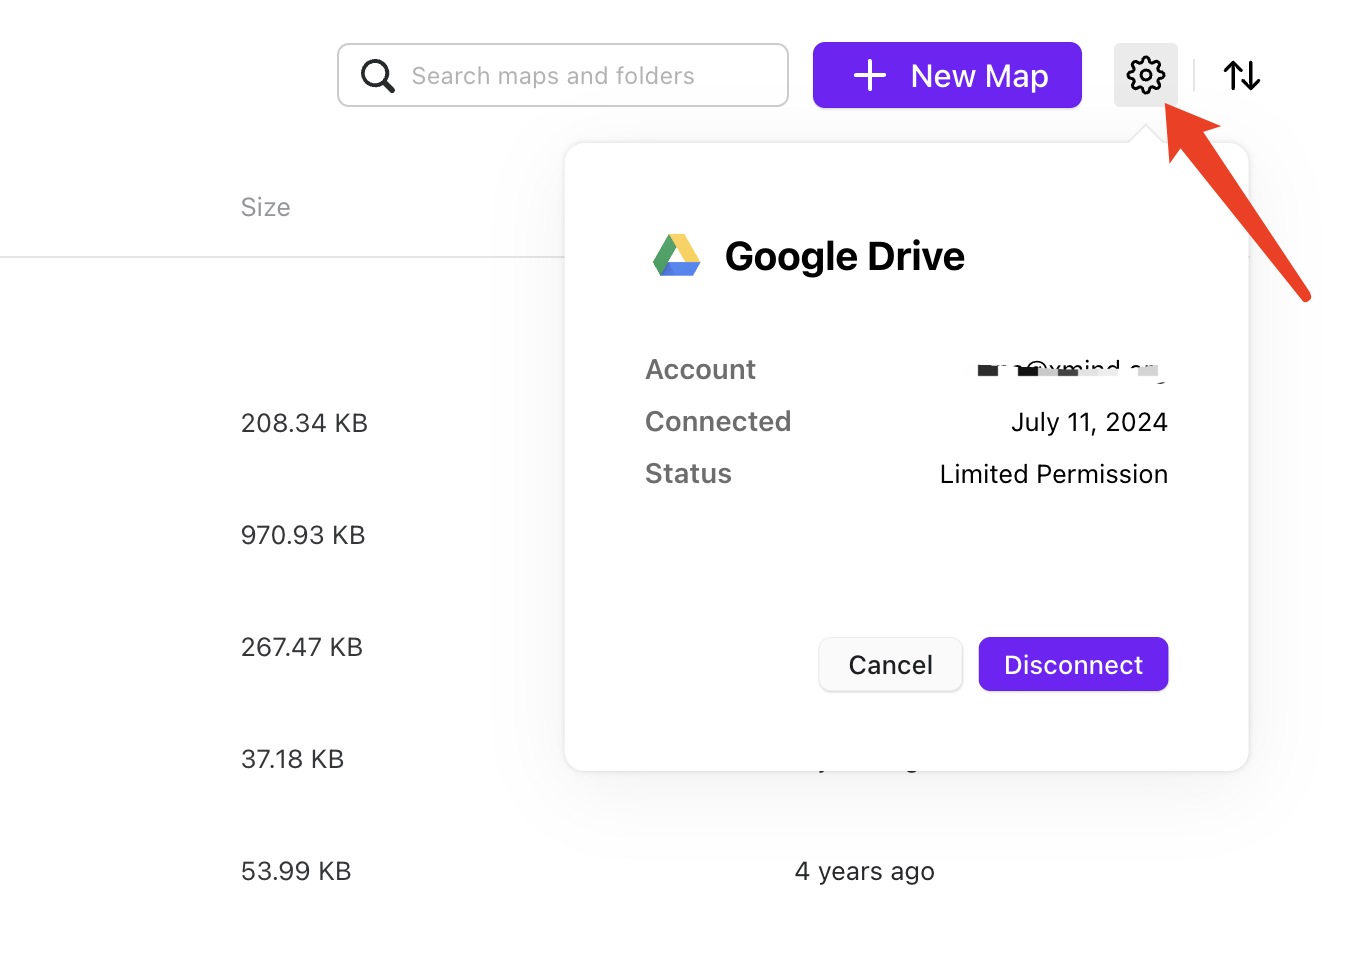The height and width of the screenshot is (954, 1356).
Task: Select the 970.93 KB file size
Action: click(303, 535)
